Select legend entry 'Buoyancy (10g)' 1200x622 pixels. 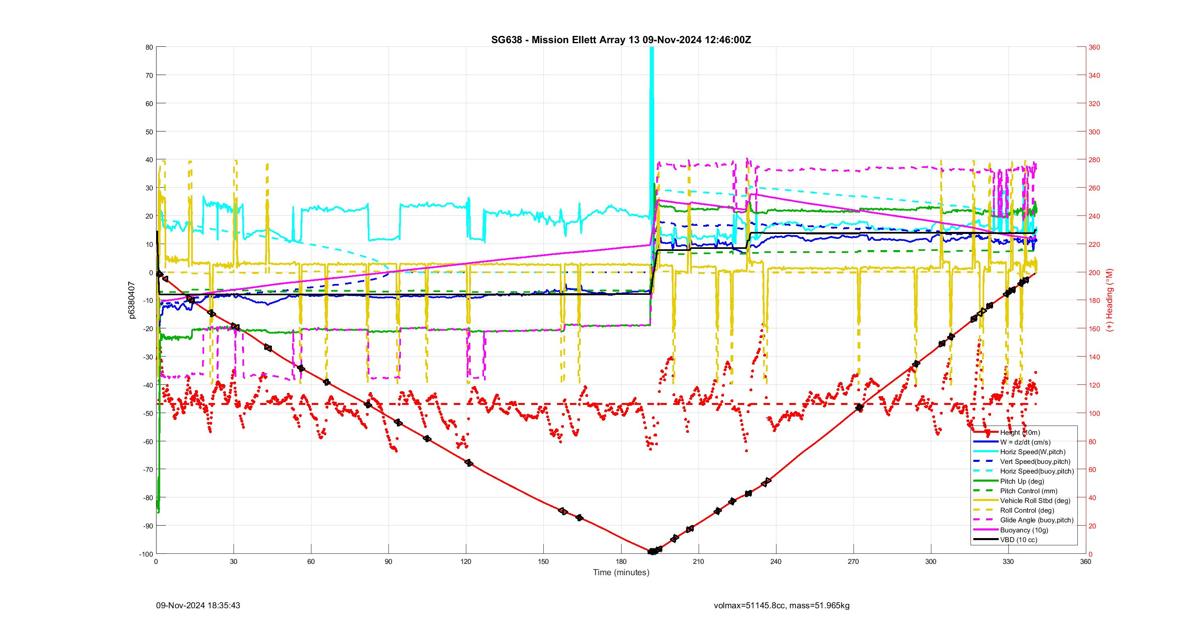1023,531
